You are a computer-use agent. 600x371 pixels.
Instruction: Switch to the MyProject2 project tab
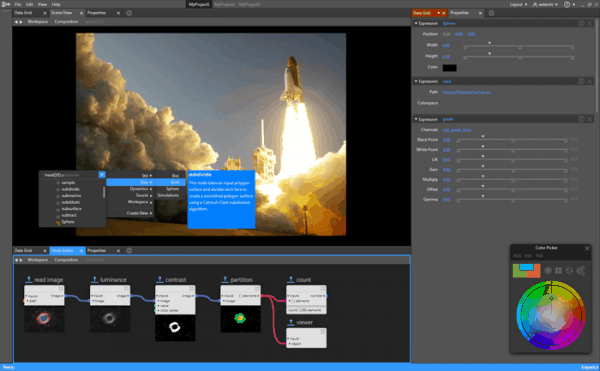[224, 4]
